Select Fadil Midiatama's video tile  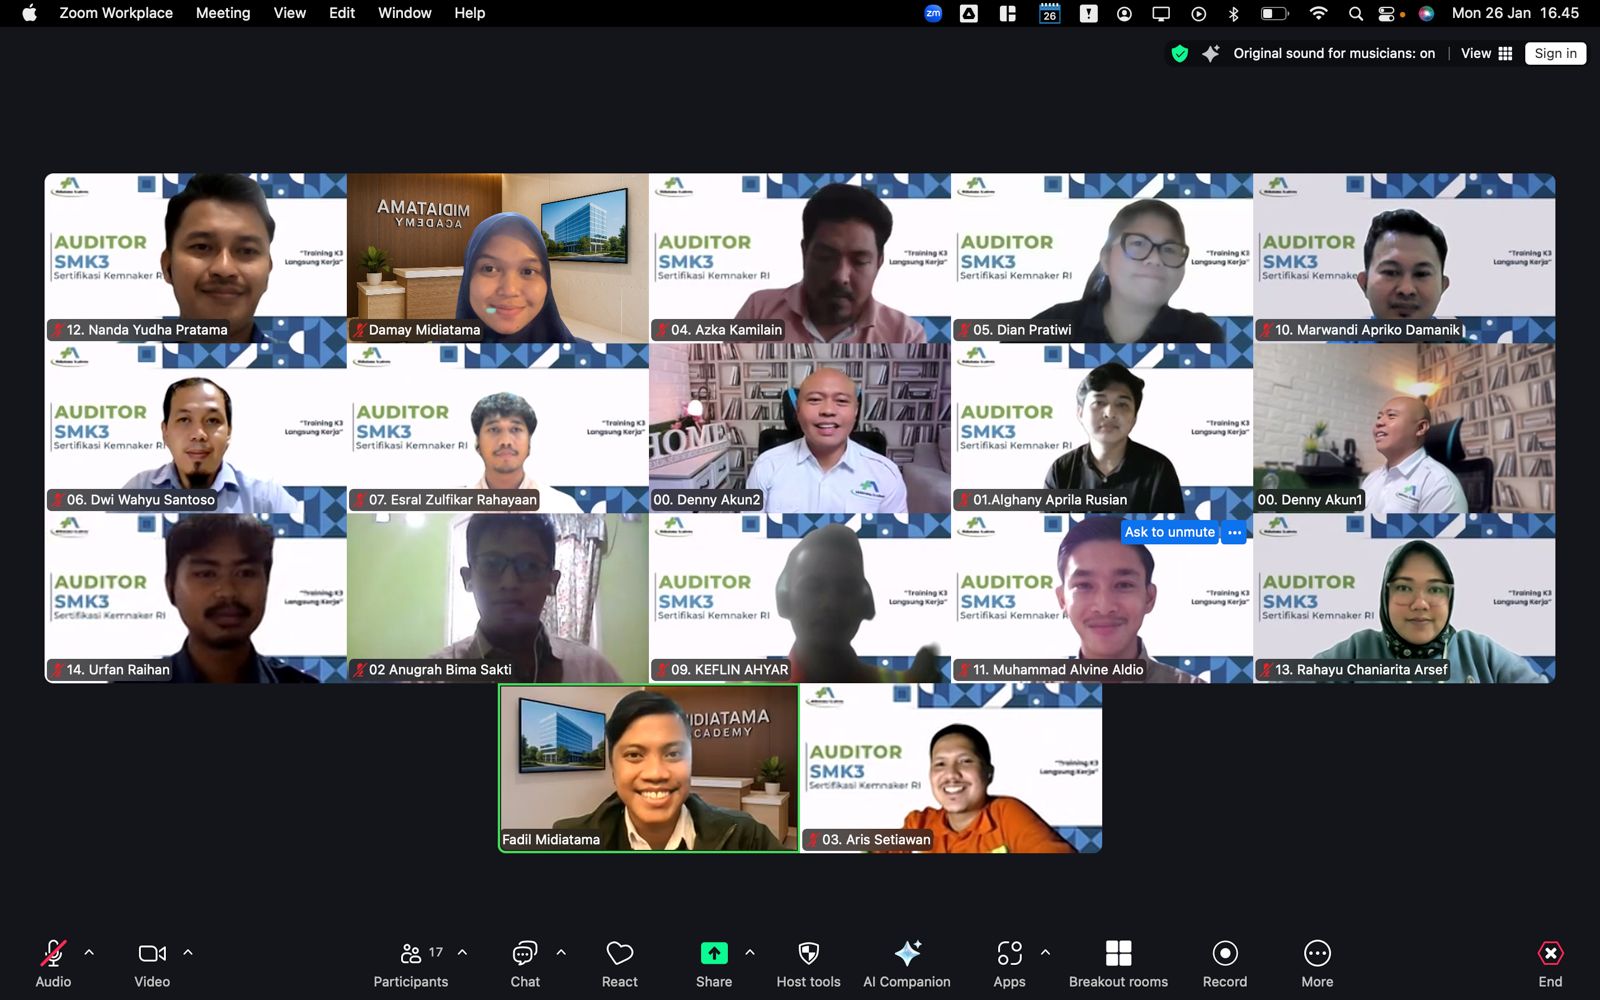point(648,768)
